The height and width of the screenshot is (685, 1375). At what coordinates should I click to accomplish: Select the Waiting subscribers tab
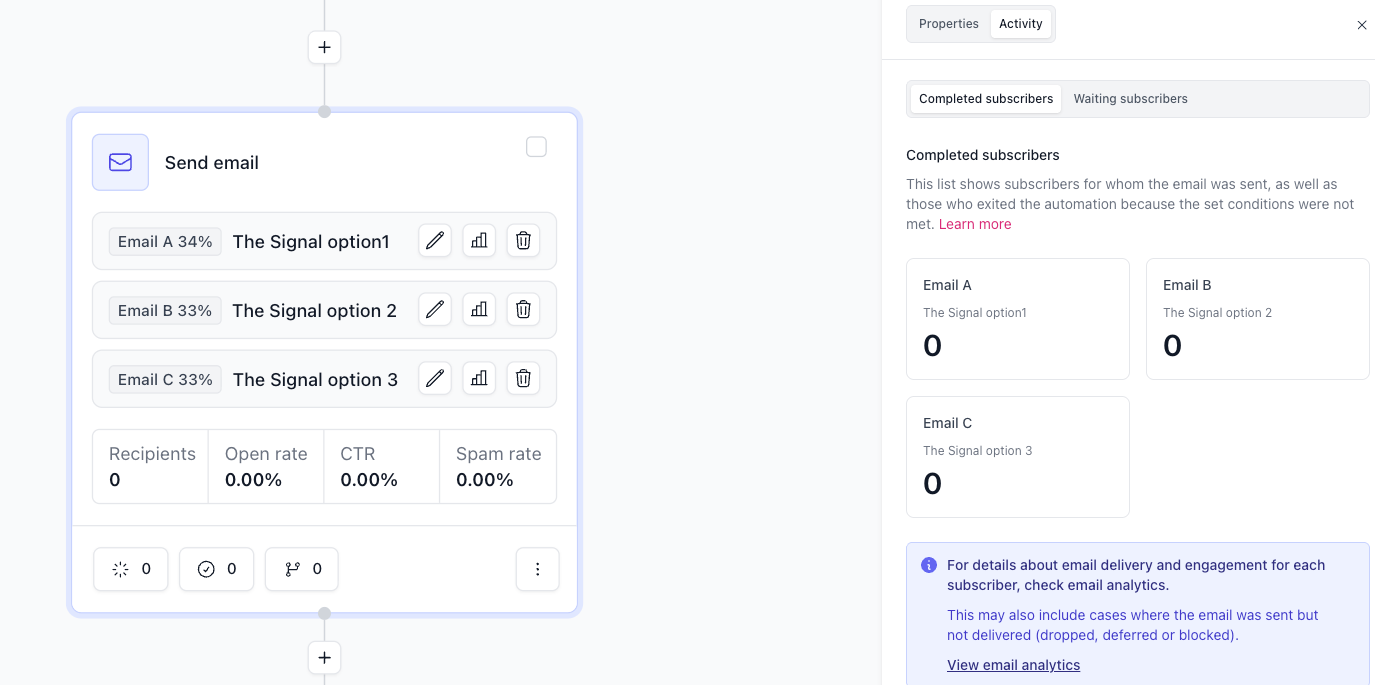coord(1130,99)
